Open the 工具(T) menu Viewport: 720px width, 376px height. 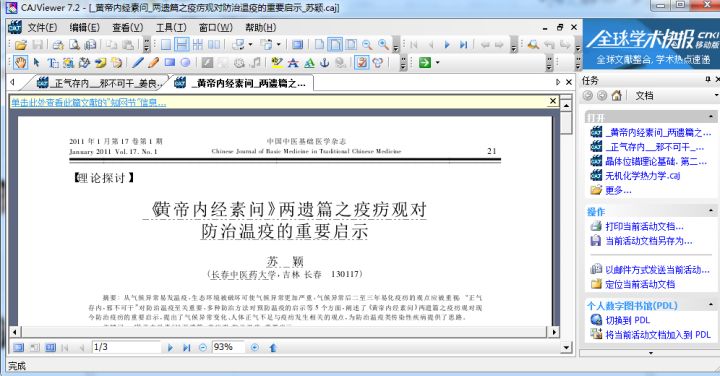(x=171, y=28)
